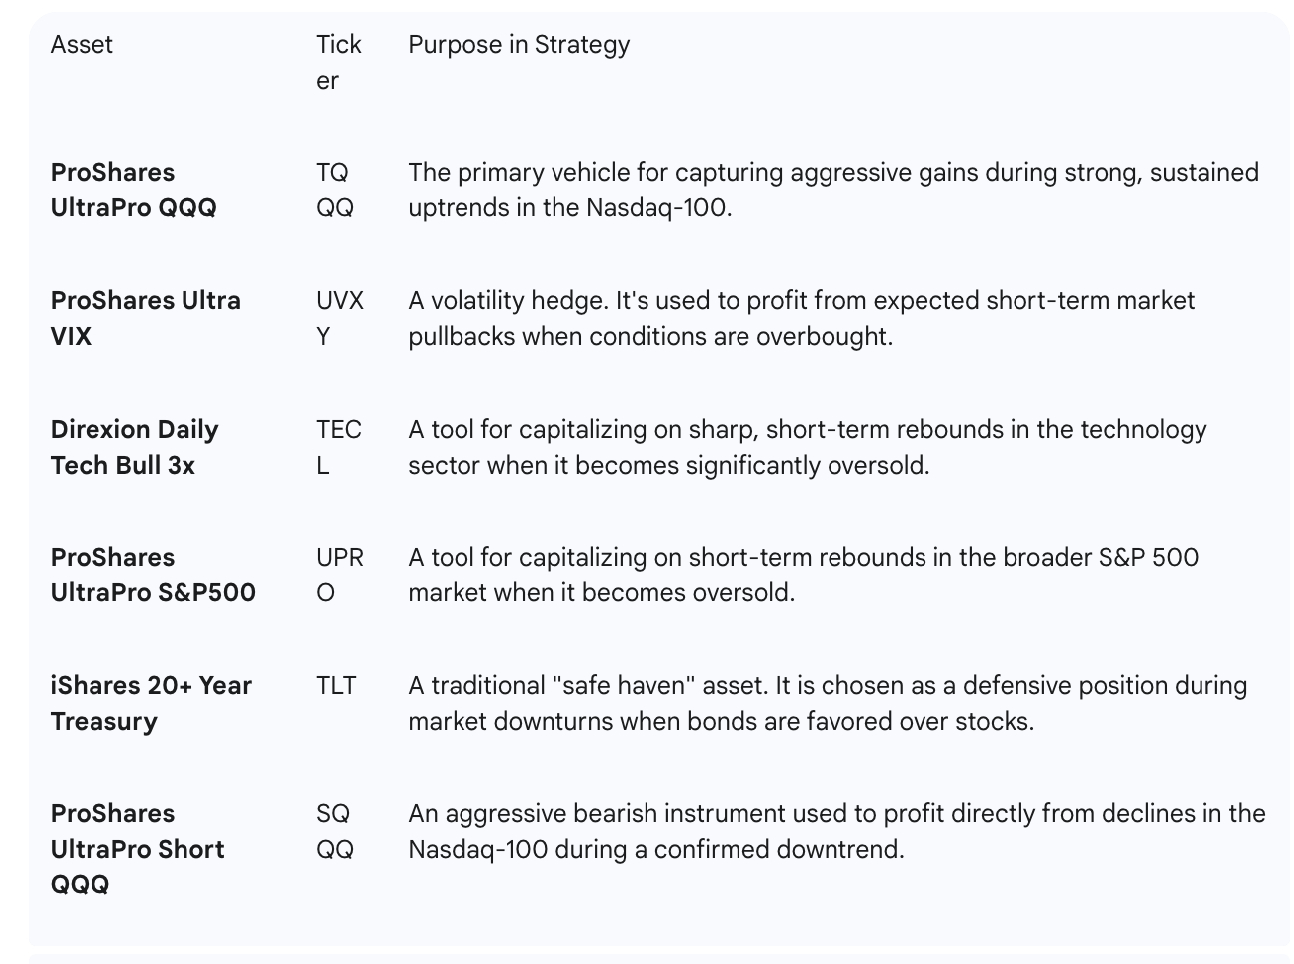Click the aggressive bearish instrument description

pos(837,831)
